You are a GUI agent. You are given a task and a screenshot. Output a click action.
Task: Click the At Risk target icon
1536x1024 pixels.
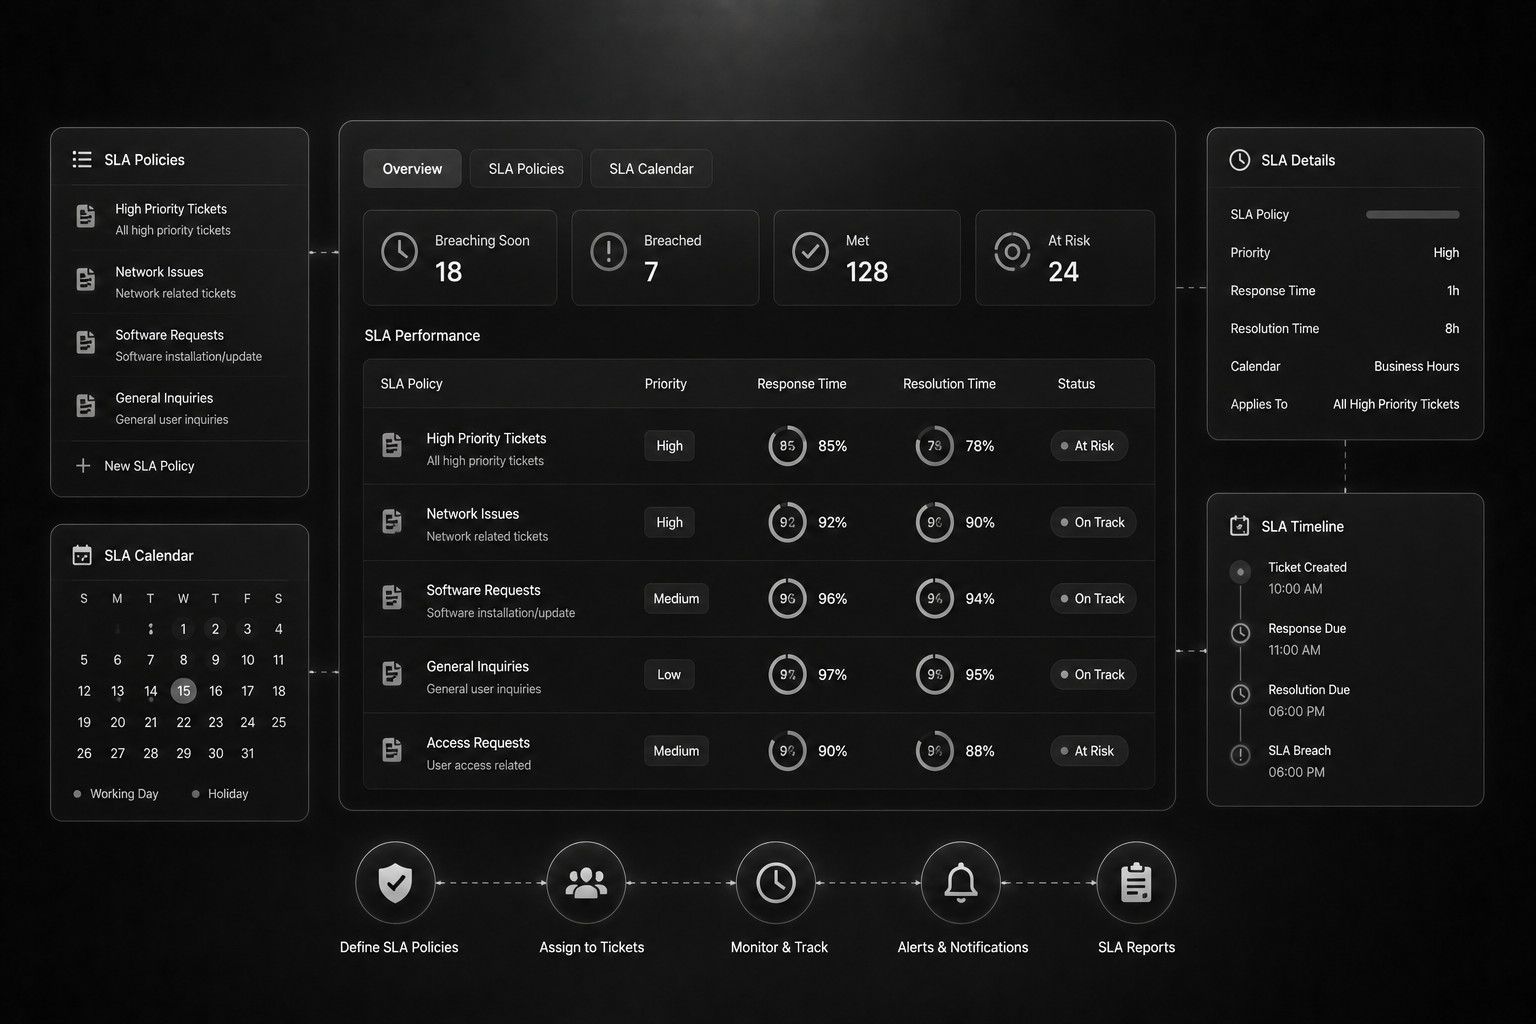point(1012,252)
